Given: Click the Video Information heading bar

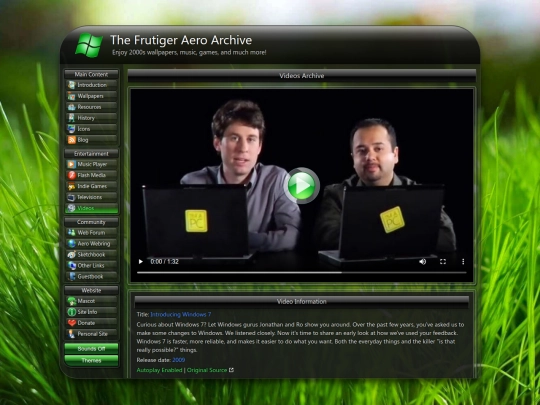Looking at the screenshot, I should 302,301.
